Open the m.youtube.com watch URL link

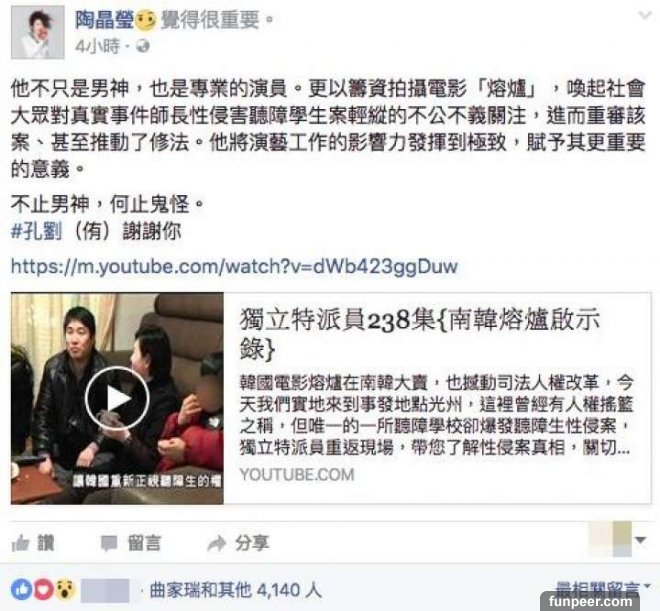pyautogui.click(x=234, y=267)
